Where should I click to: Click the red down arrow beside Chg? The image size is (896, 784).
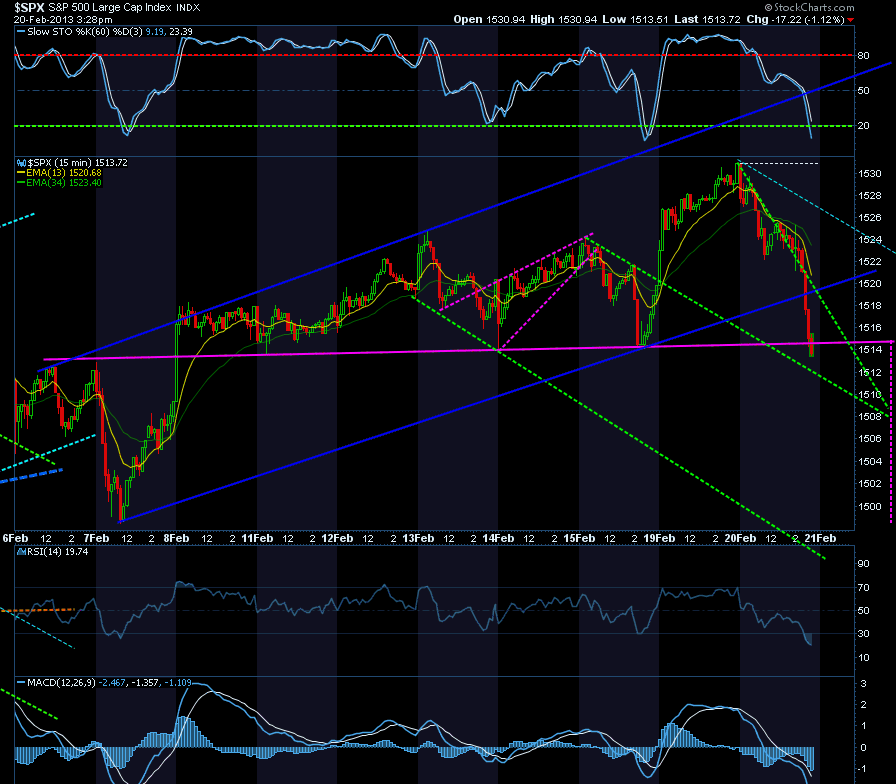click(x=851, y=20)
